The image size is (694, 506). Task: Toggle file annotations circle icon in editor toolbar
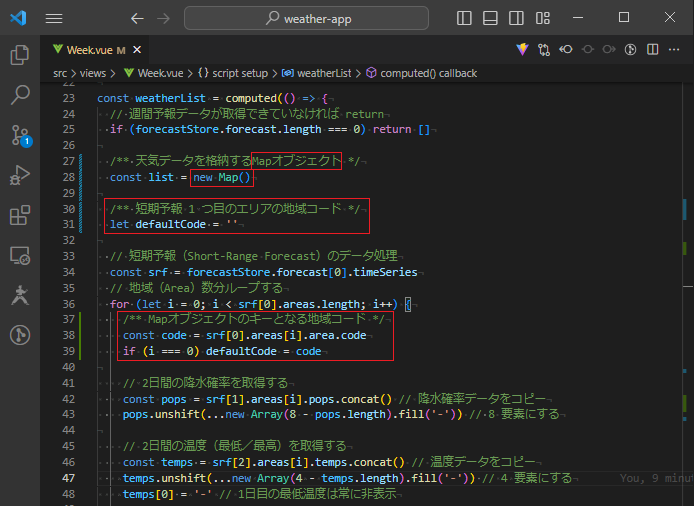click(x=631, y=49)
